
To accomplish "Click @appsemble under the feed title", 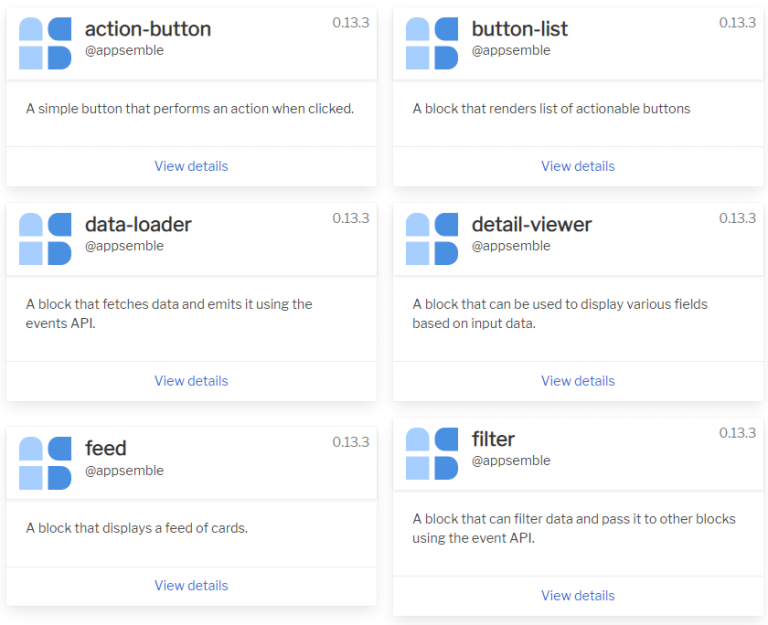I will tap(124, 471).
